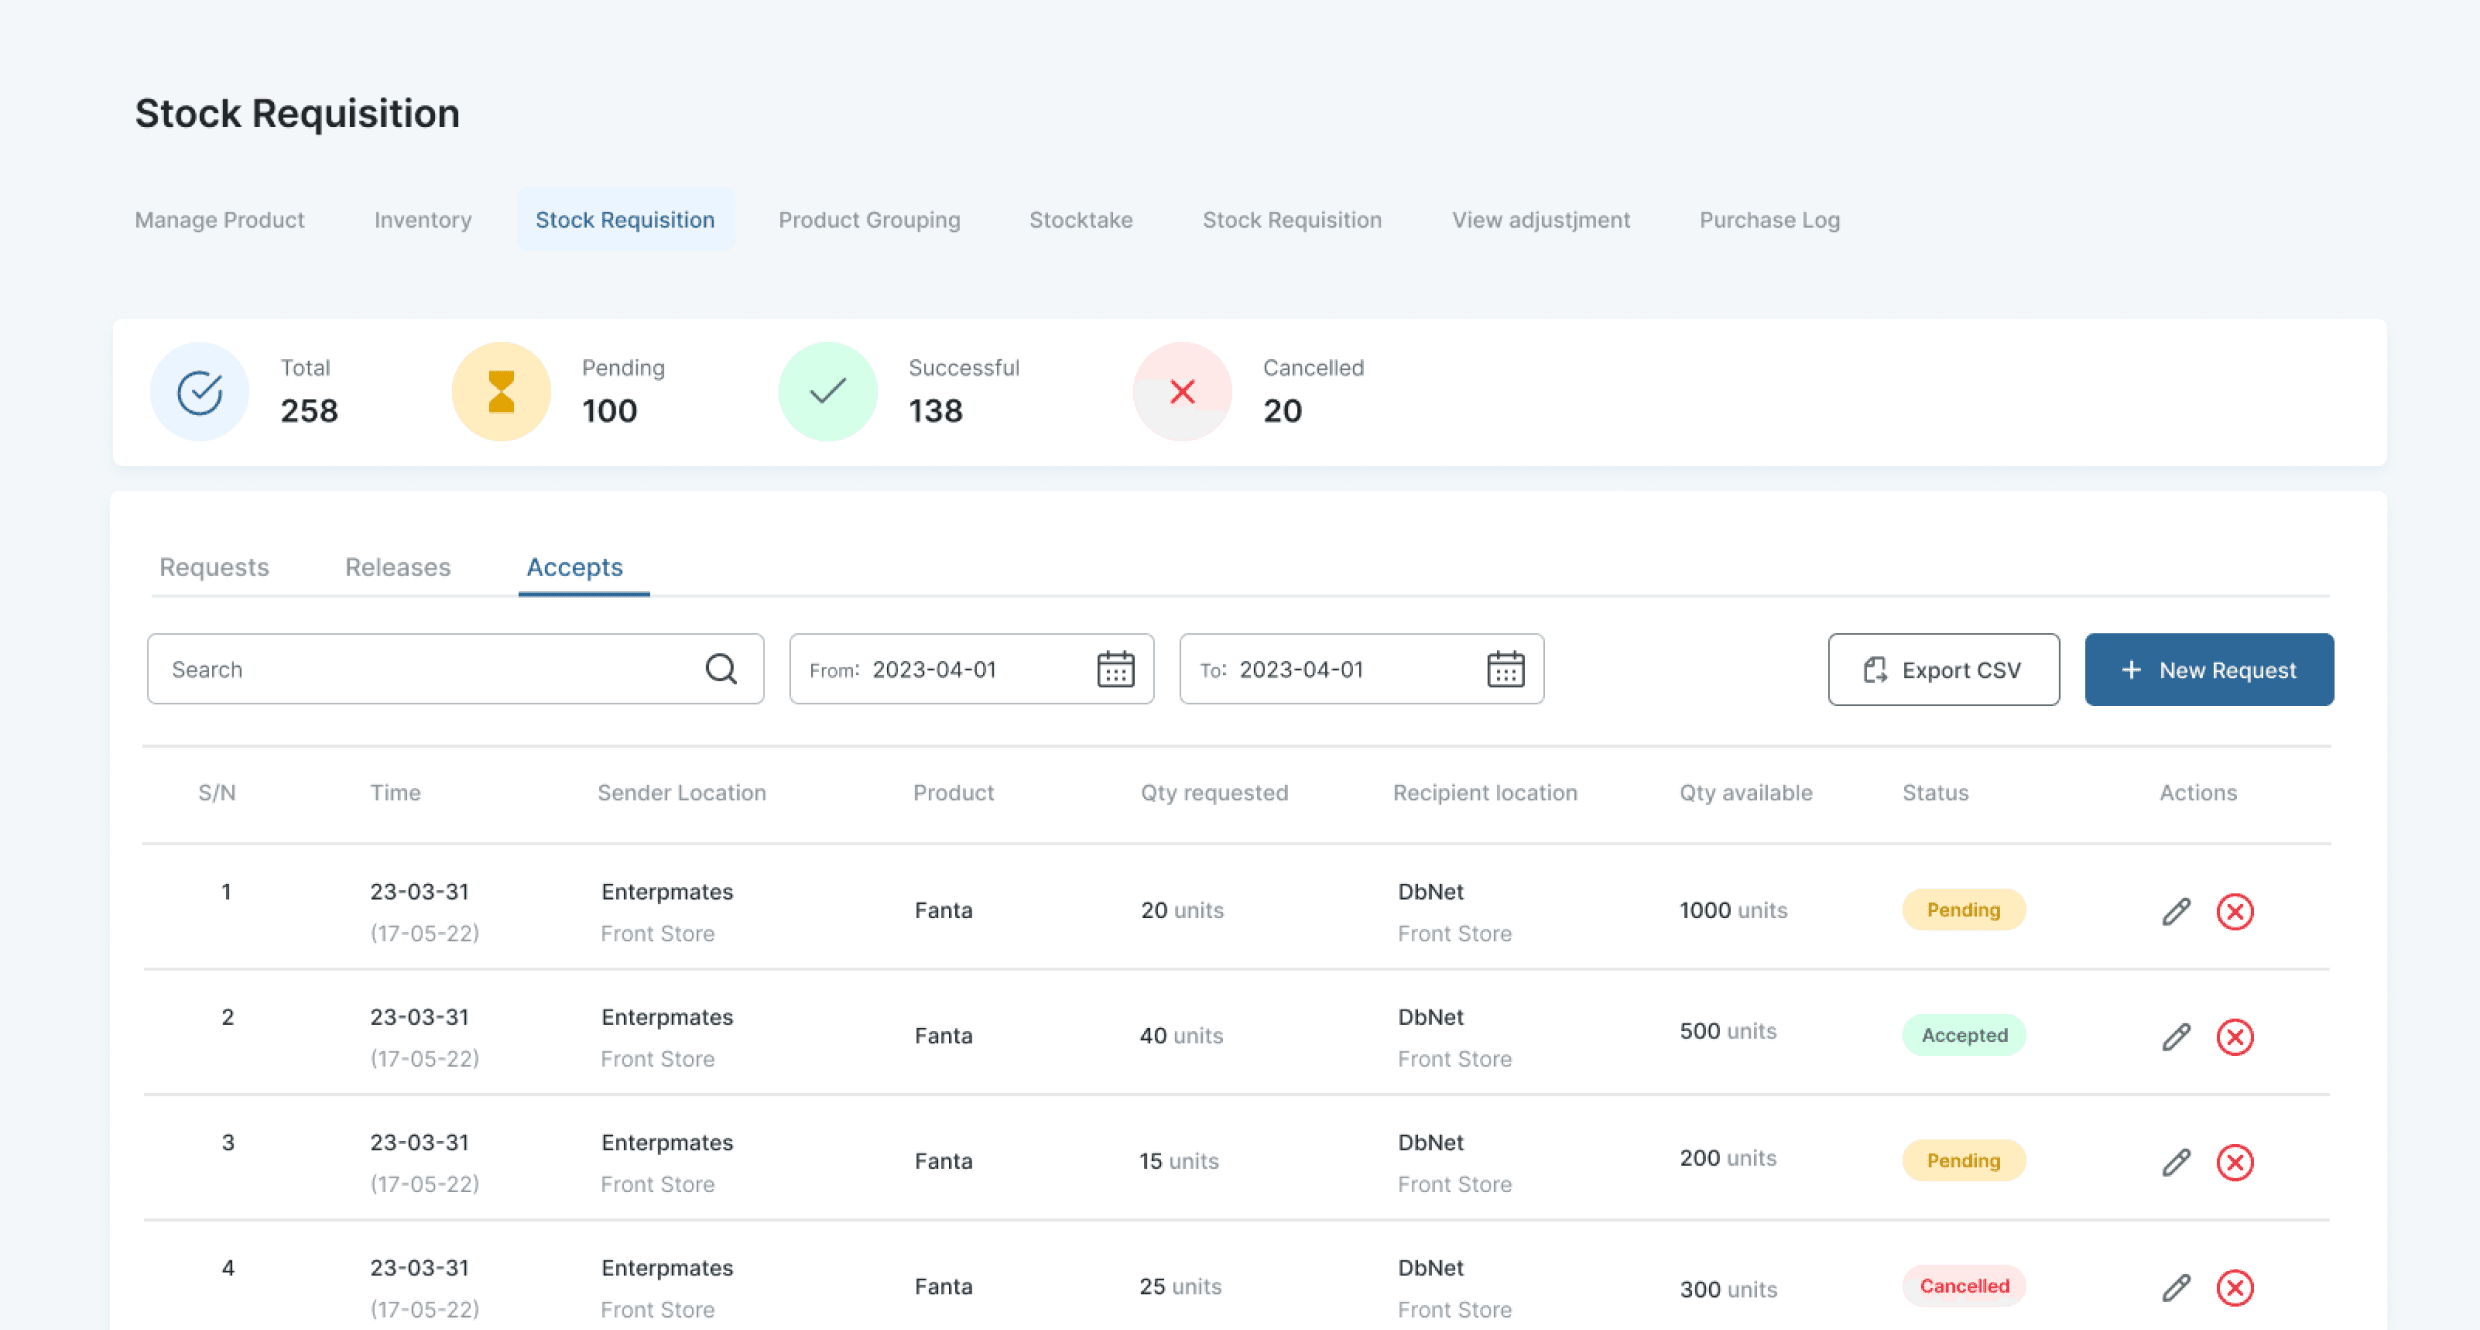Click the Pending status badge in row 3
Screen dimensions: 2480x1330
1963,1160
